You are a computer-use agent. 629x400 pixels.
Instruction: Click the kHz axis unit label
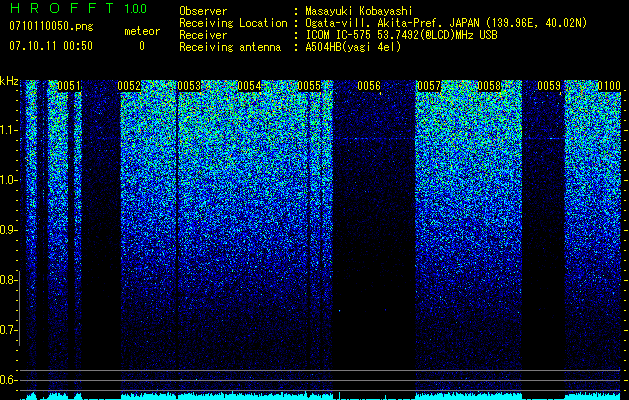pyautogui.click(x=9, y=81)
